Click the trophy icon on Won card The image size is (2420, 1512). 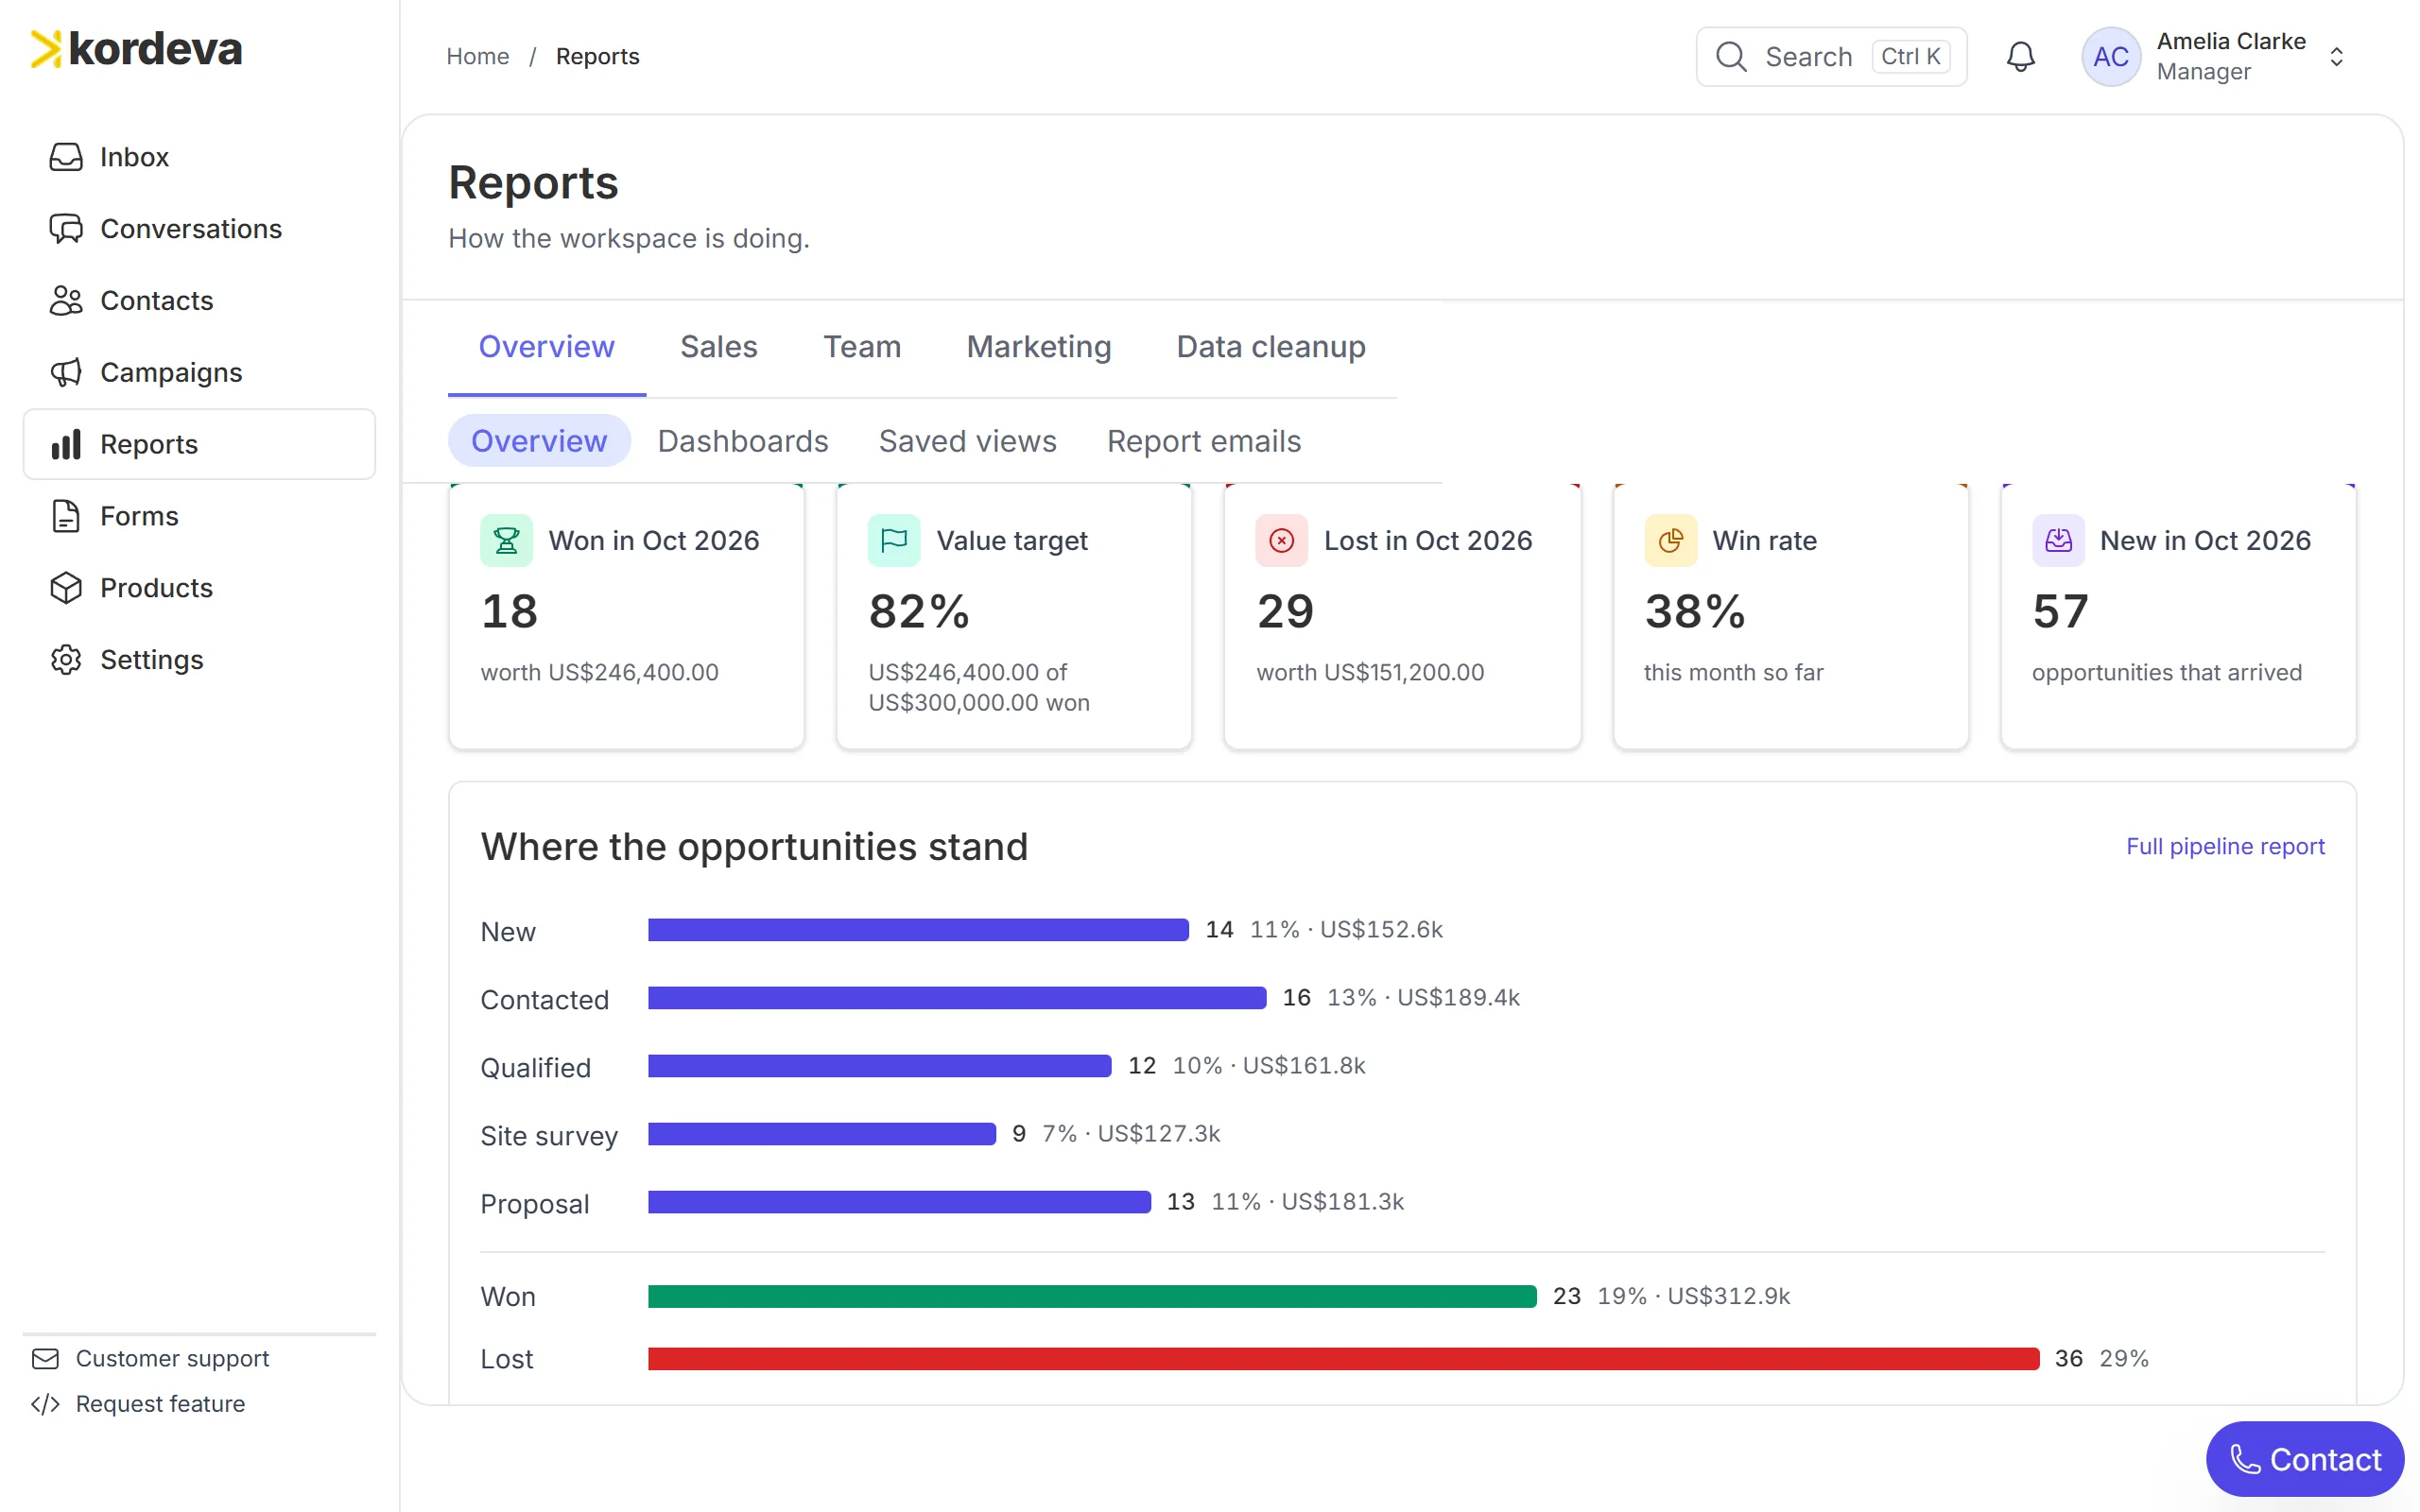pos(506,541)
